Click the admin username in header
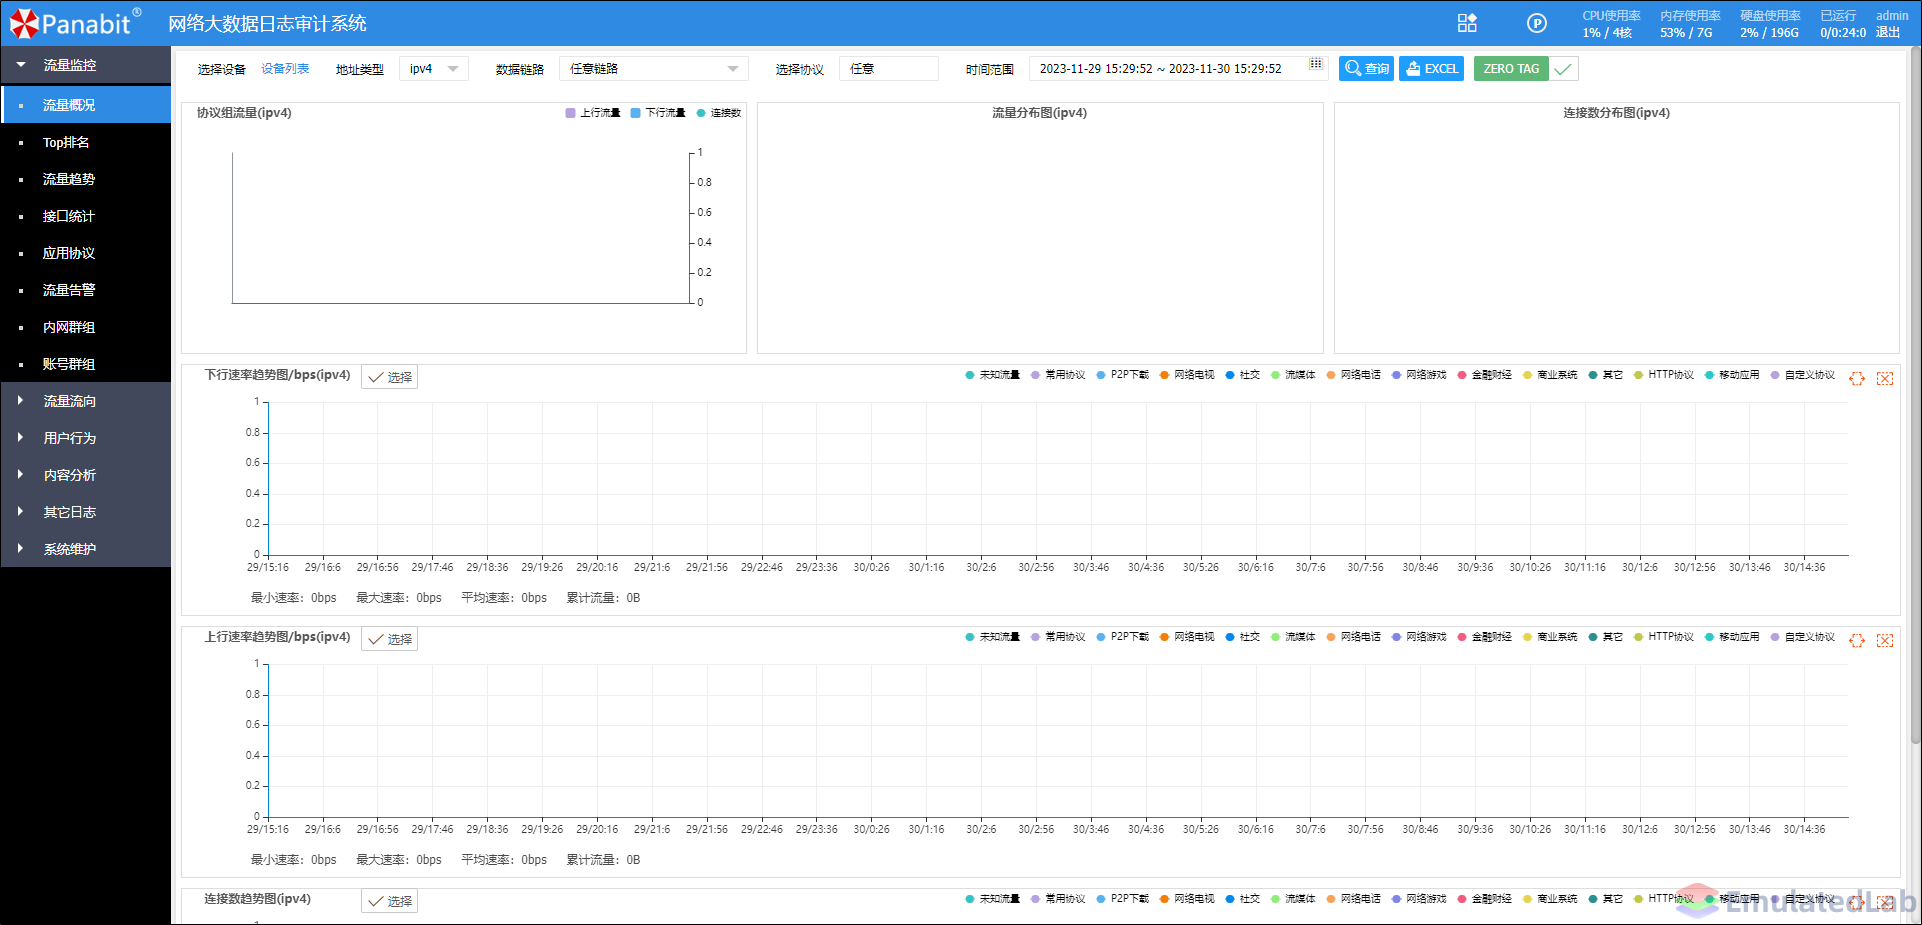 [x=1892, y=15]
